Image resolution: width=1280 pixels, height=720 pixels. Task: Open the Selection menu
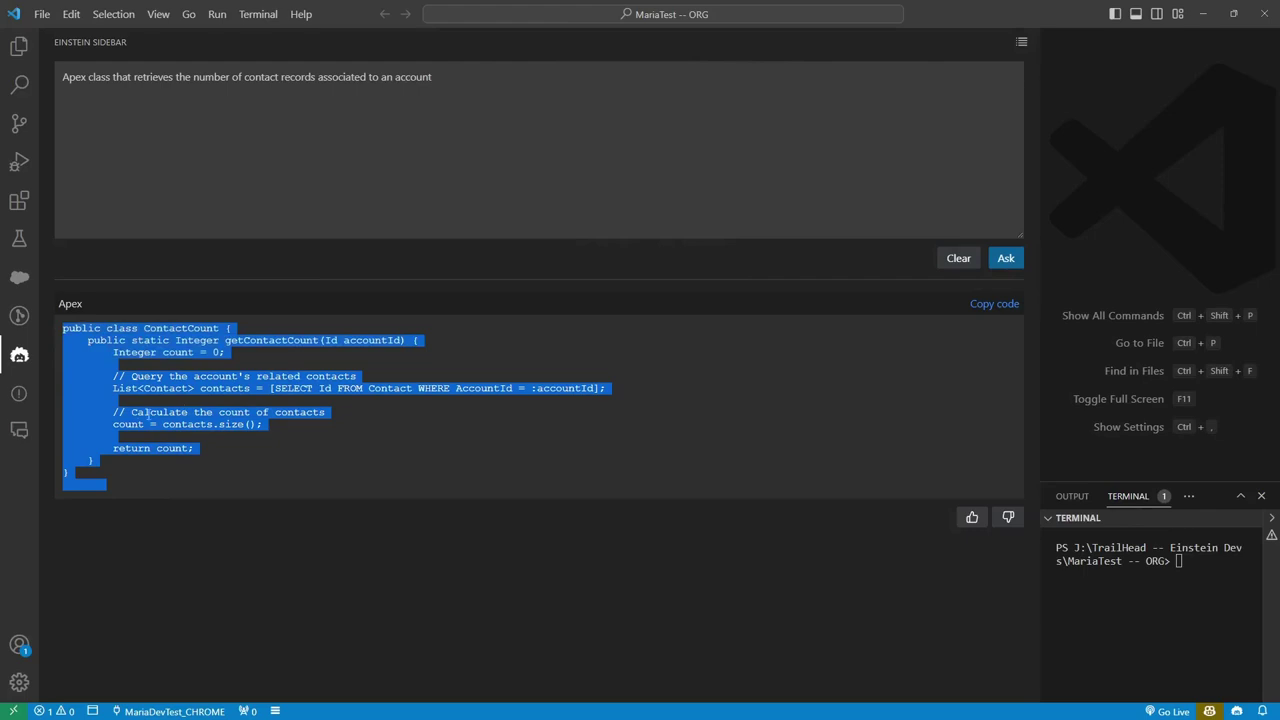(x=114, y=14)
